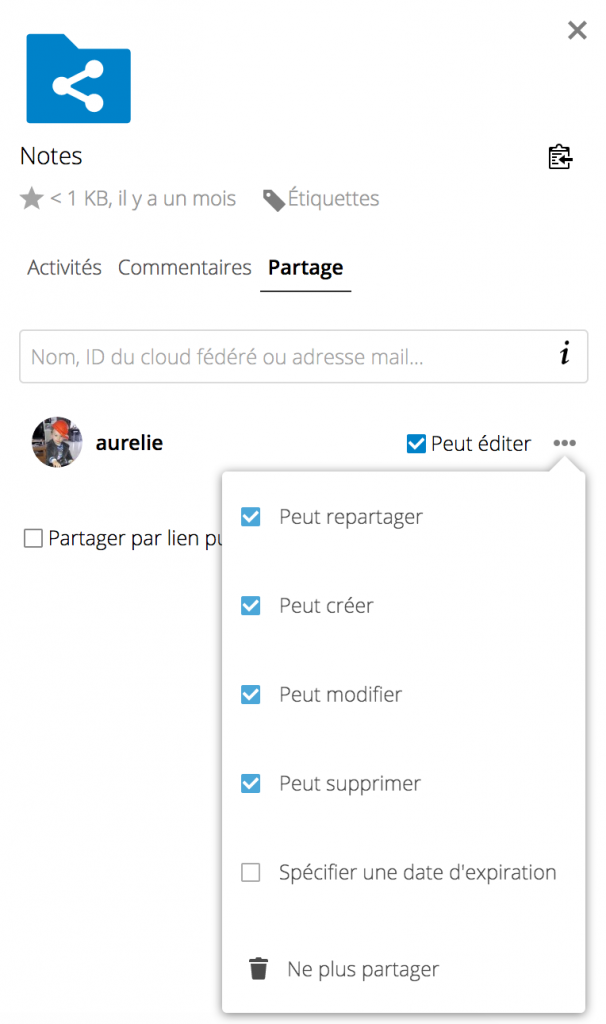
Task: Uncheck the Peut éditer checkbox
Action: tap(417, 443)
